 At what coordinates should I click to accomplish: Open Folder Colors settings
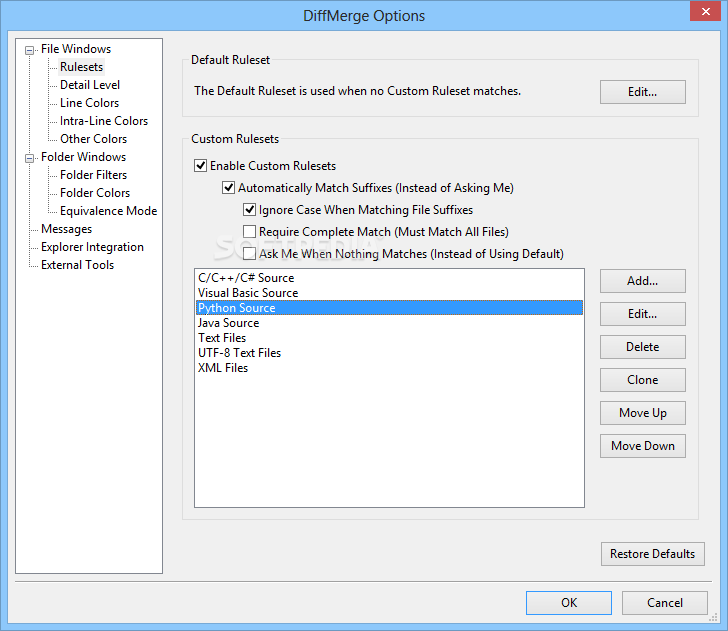pos(95,193)
